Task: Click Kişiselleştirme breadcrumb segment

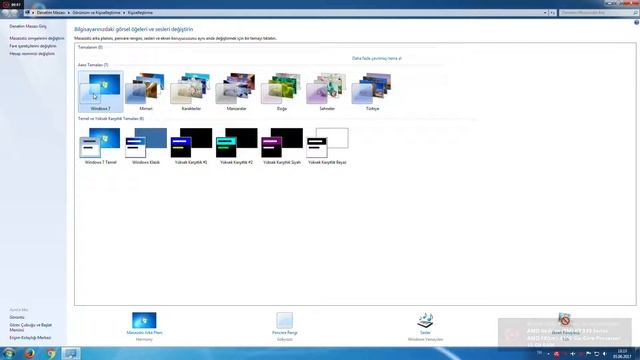Action: [140, 13]
